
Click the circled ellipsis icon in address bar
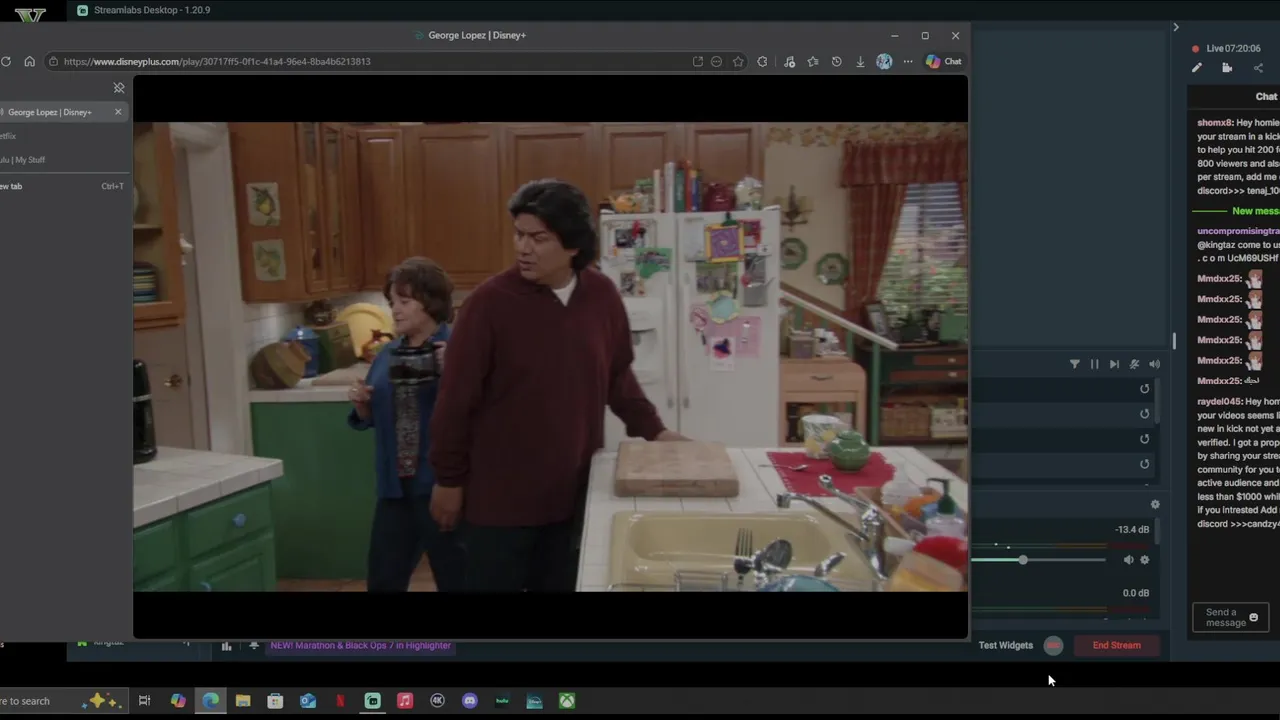pyautogui.click(x=716, y=61)
